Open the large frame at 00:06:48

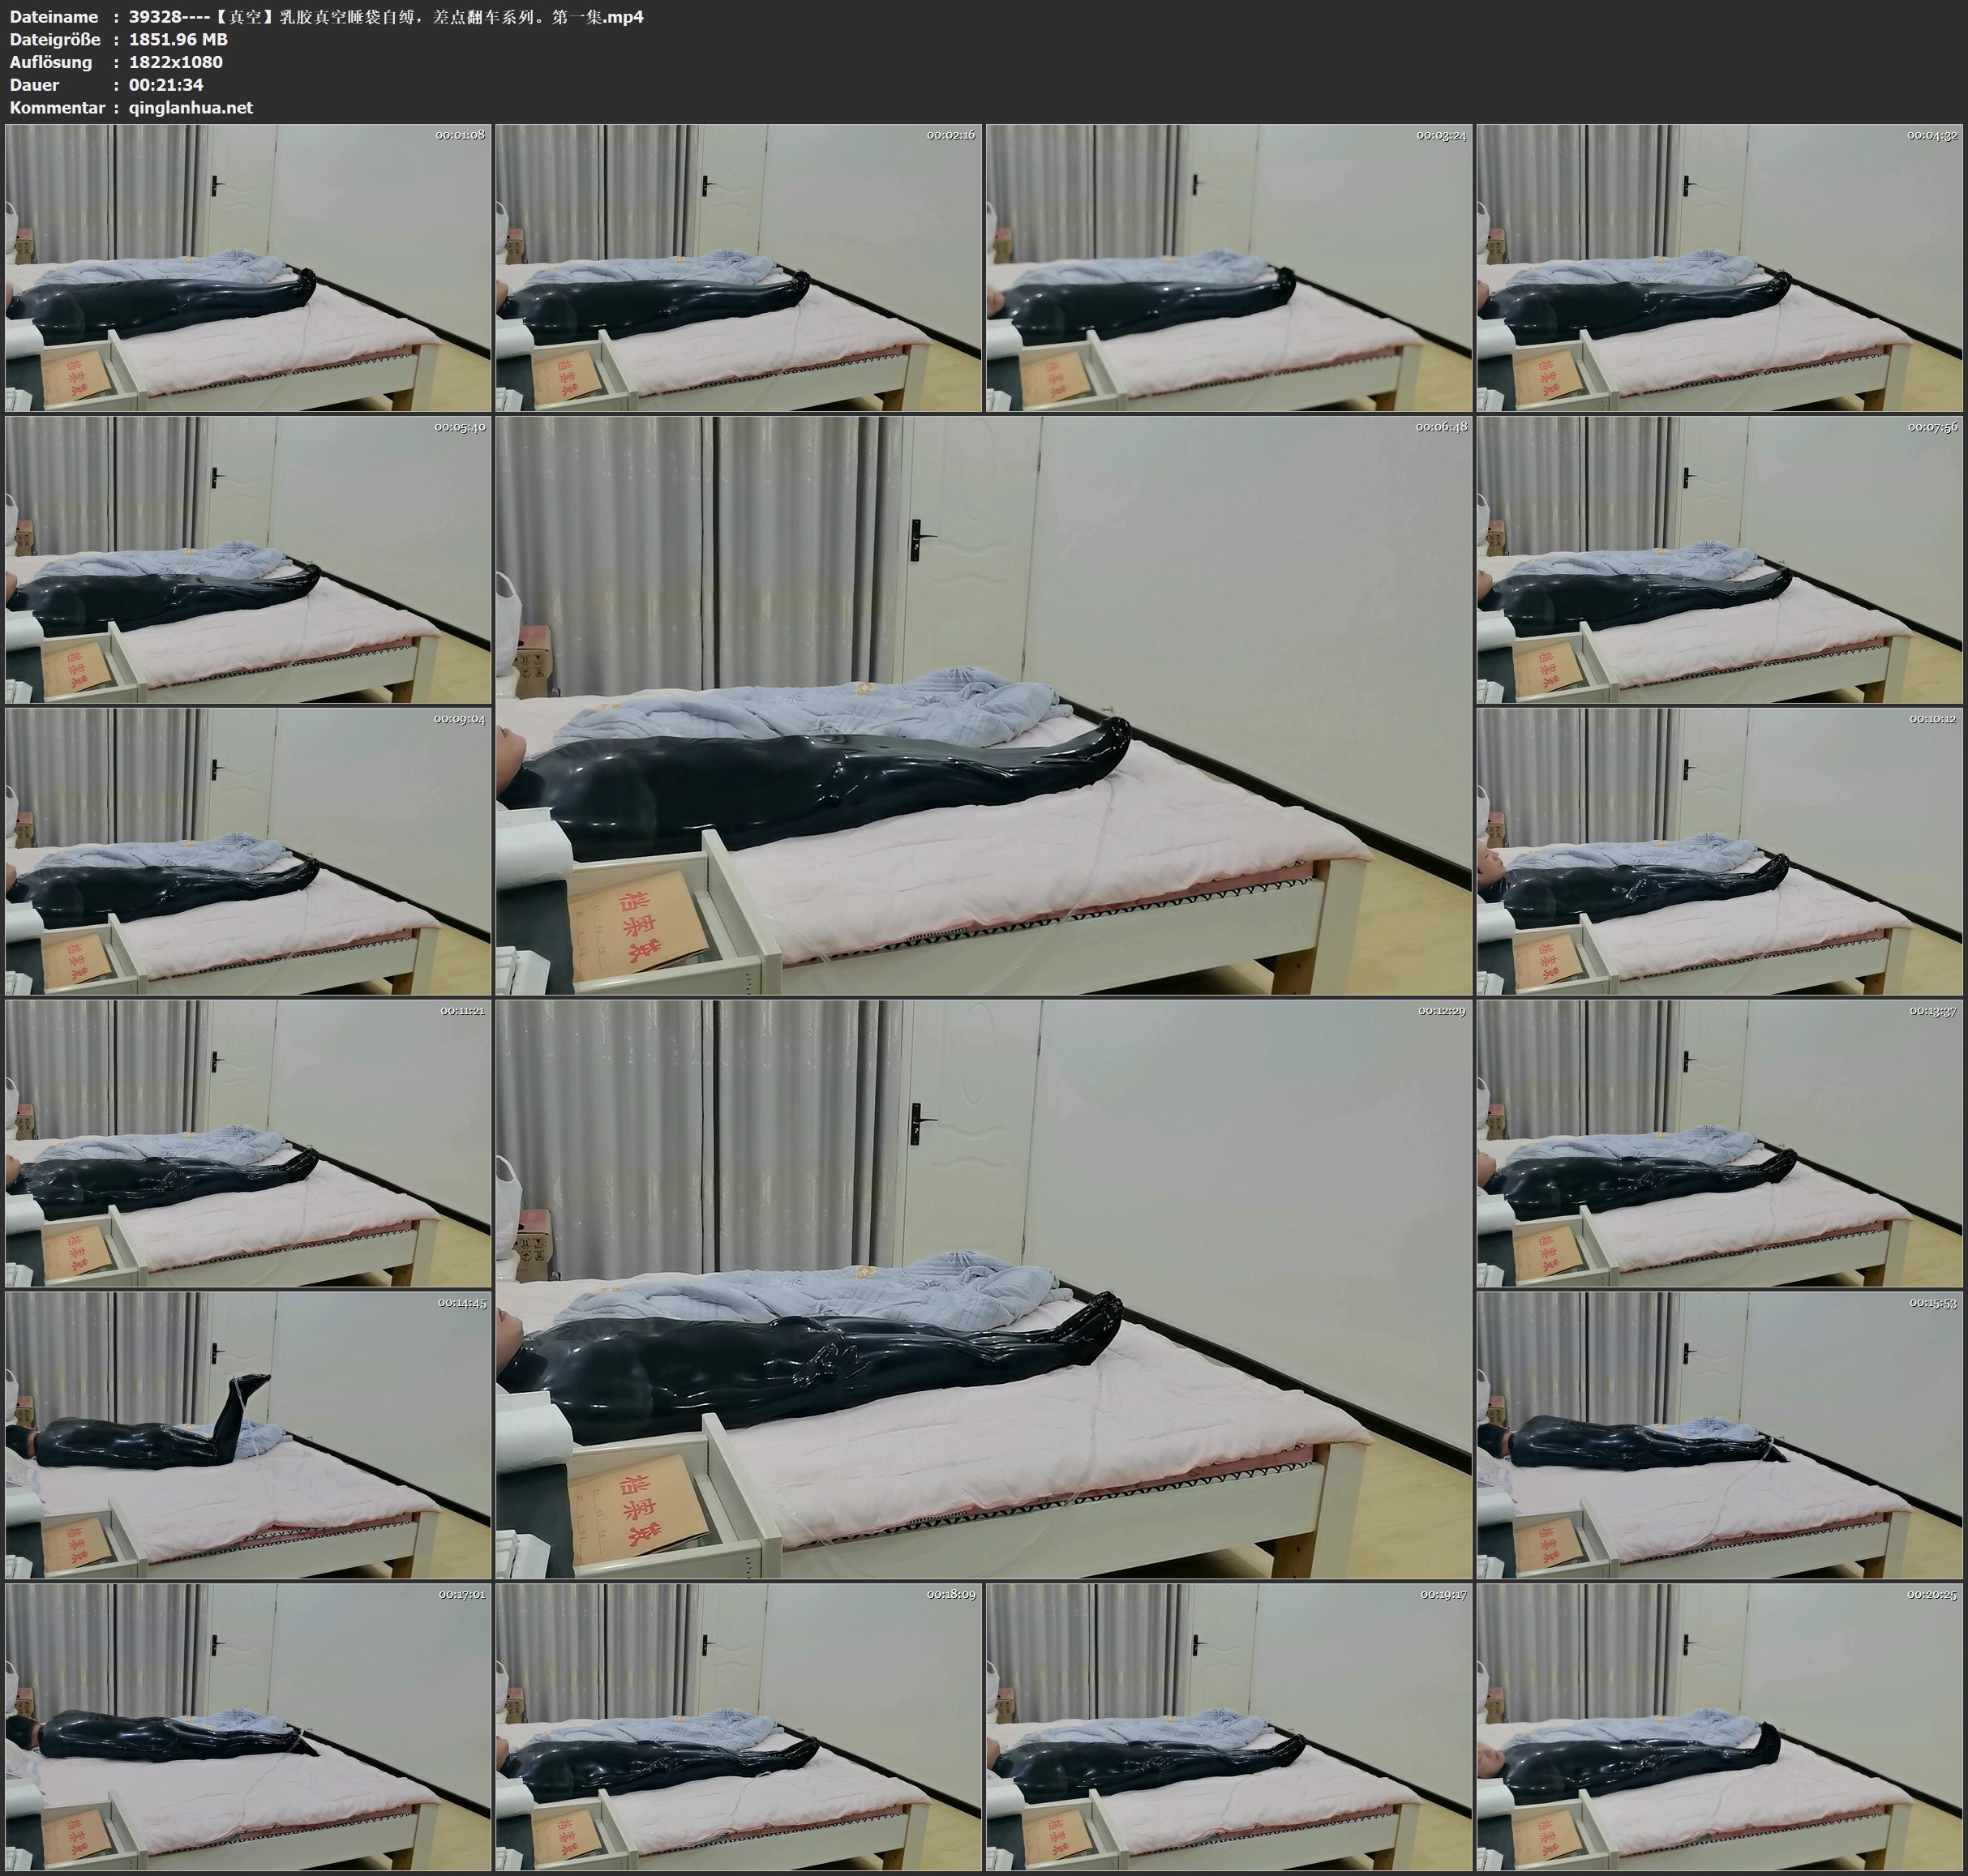(x=983, y=705)
